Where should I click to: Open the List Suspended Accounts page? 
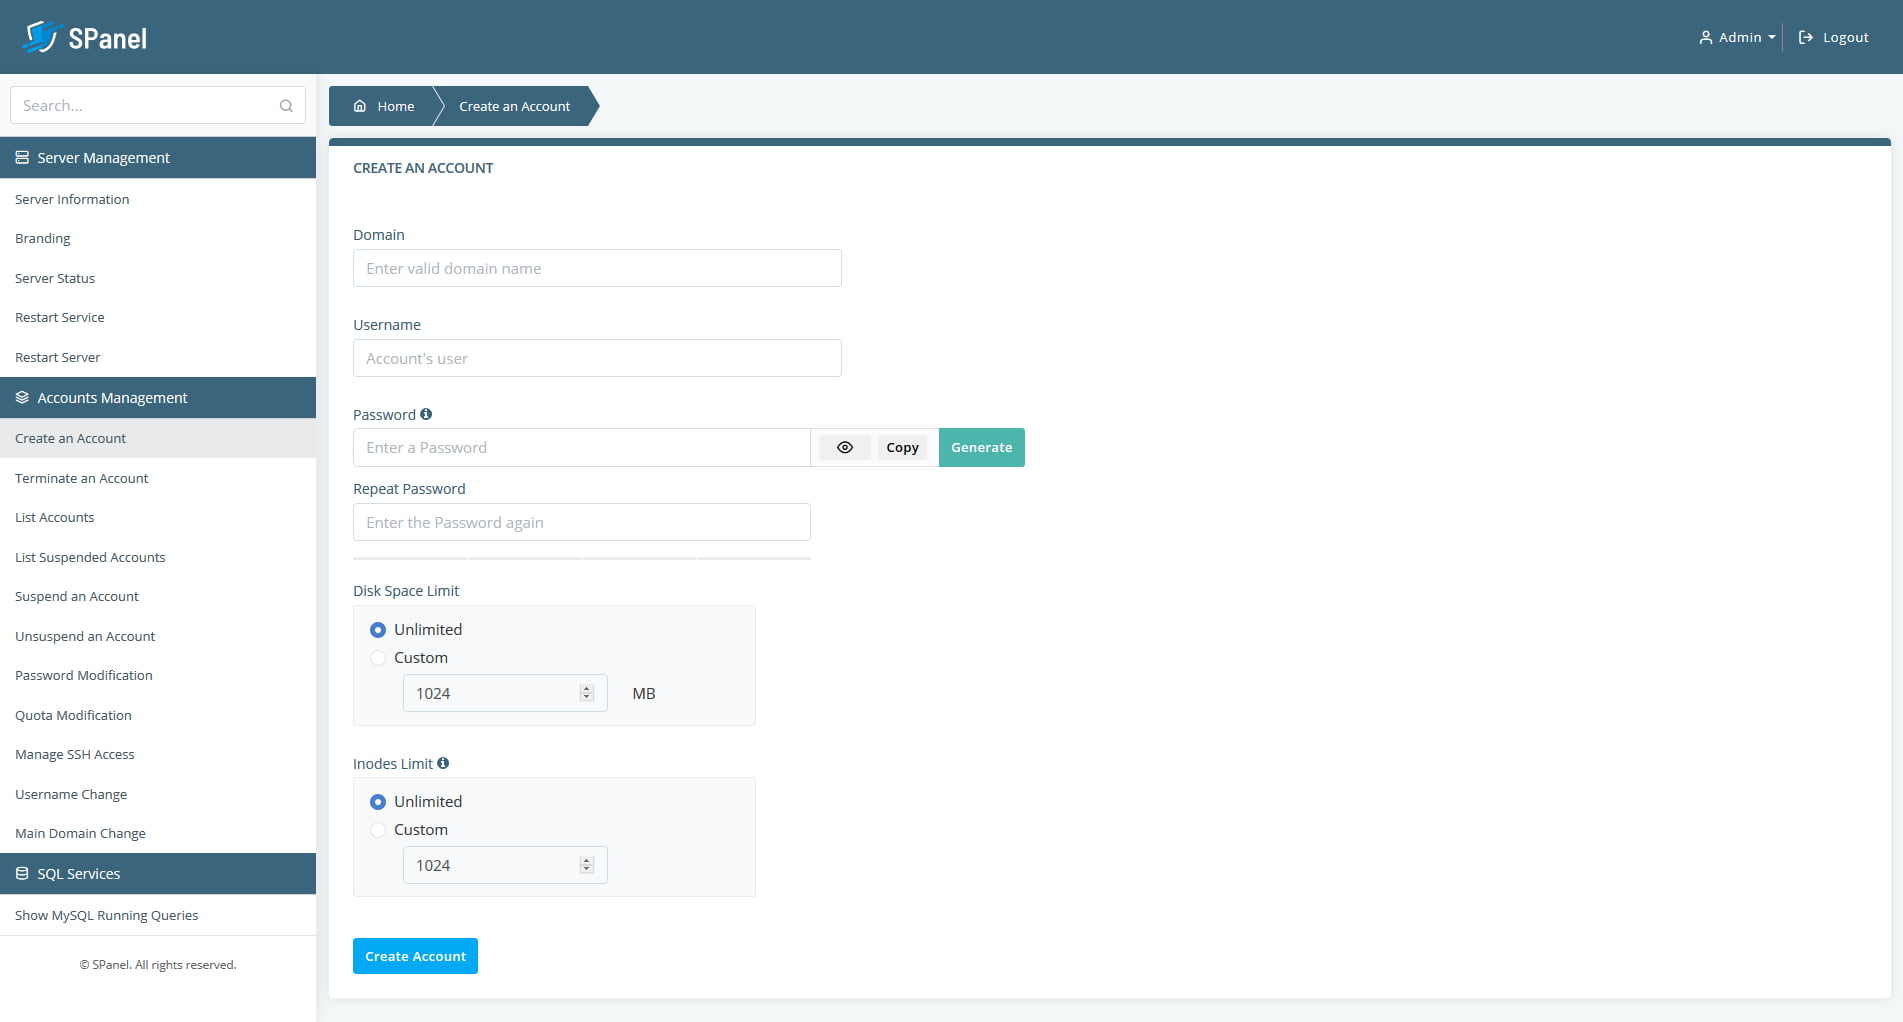pos(90,557)
